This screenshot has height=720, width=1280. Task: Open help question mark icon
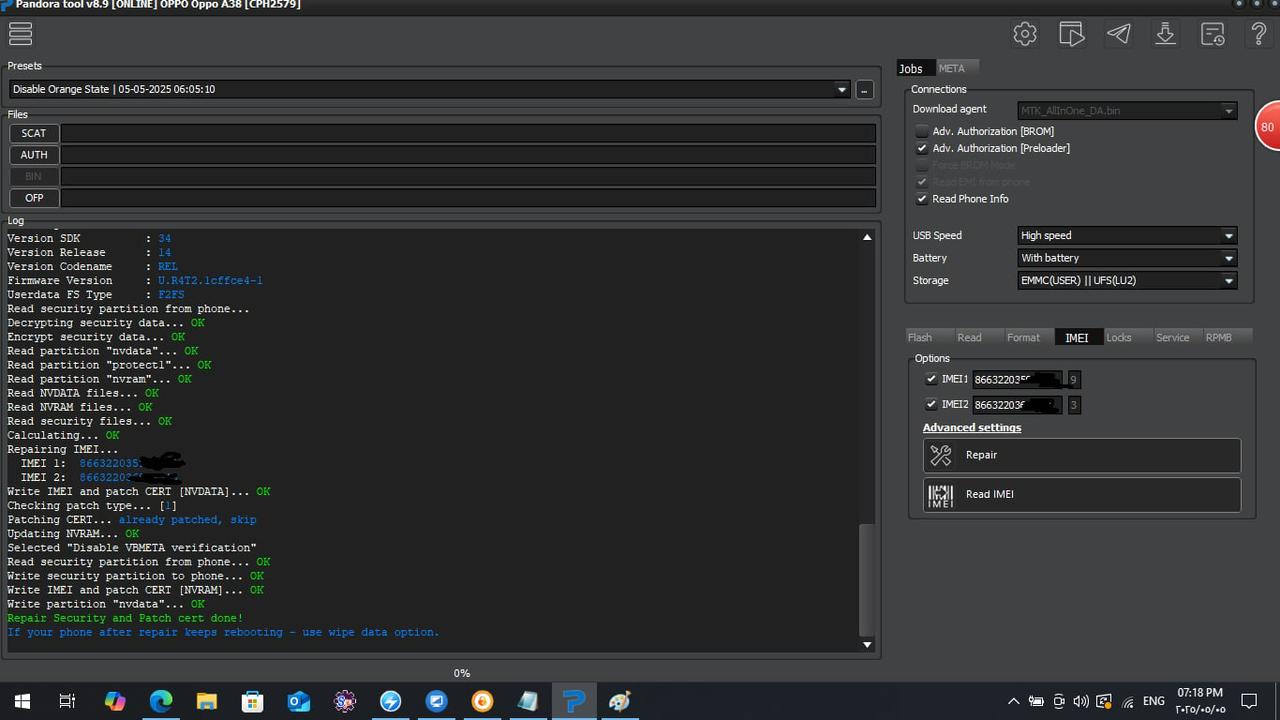pos(1259,34)
